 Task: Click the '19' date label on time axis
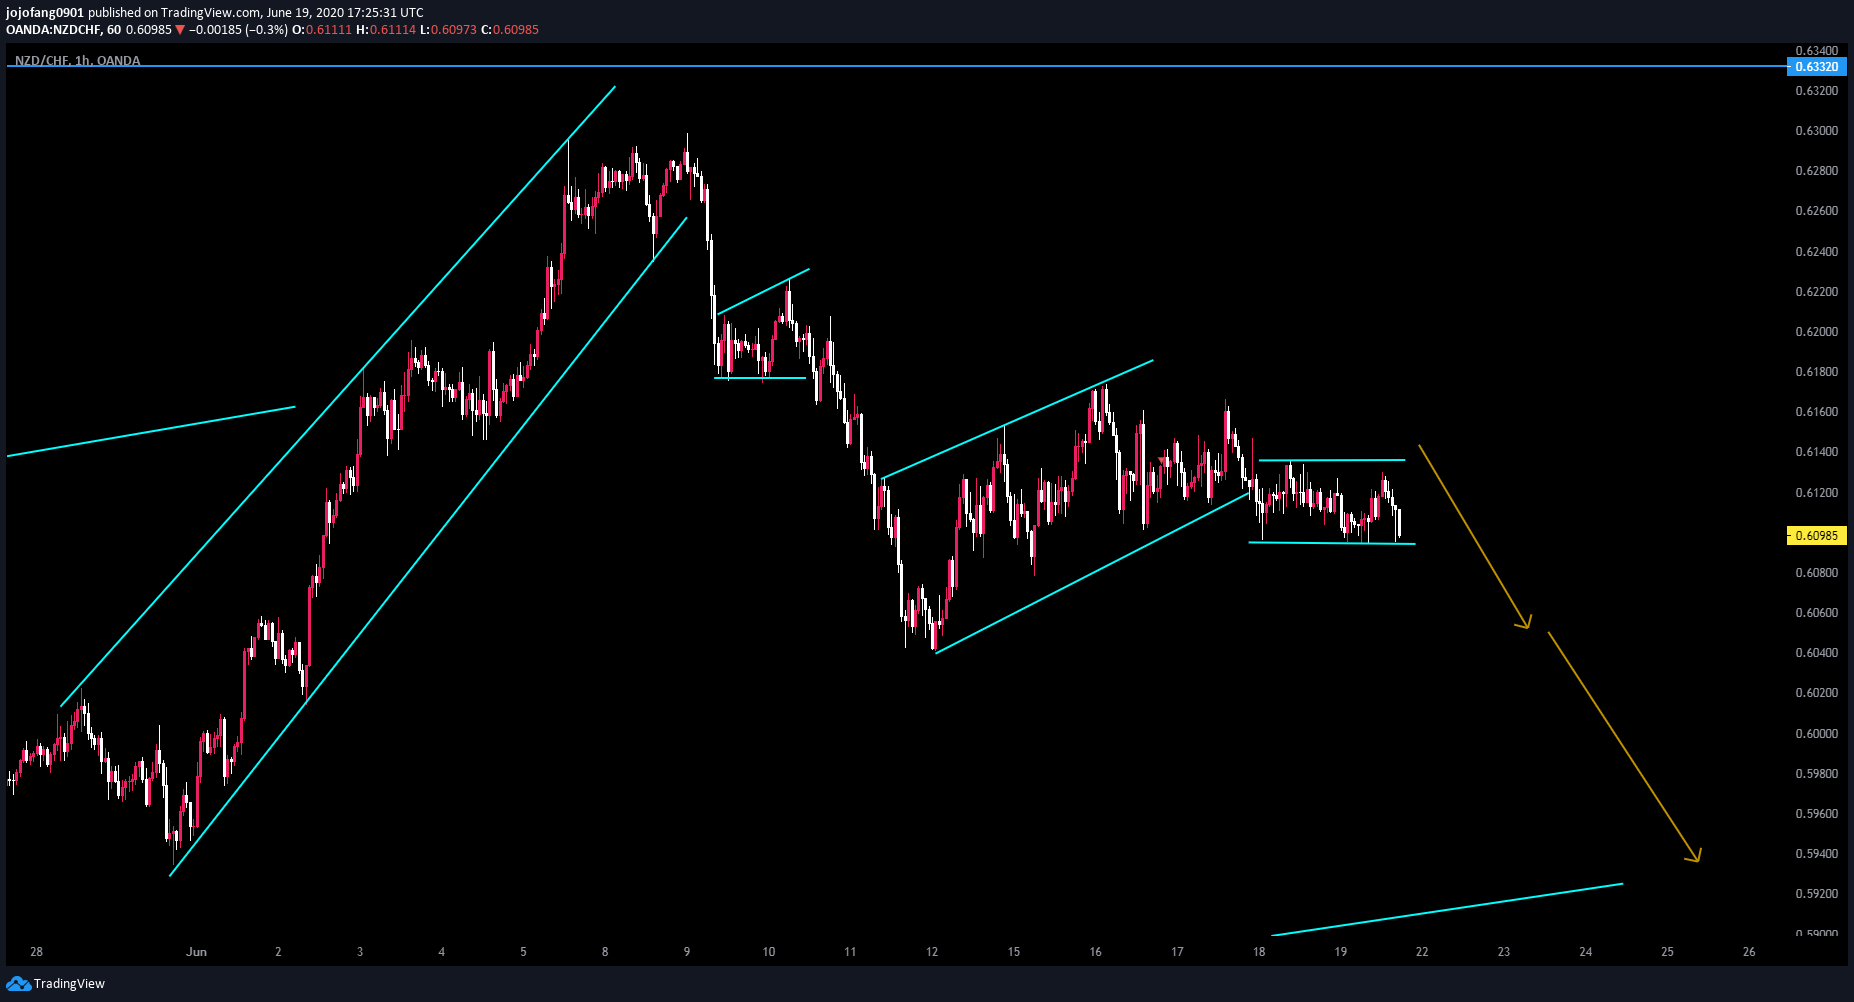pos(1341,952)
